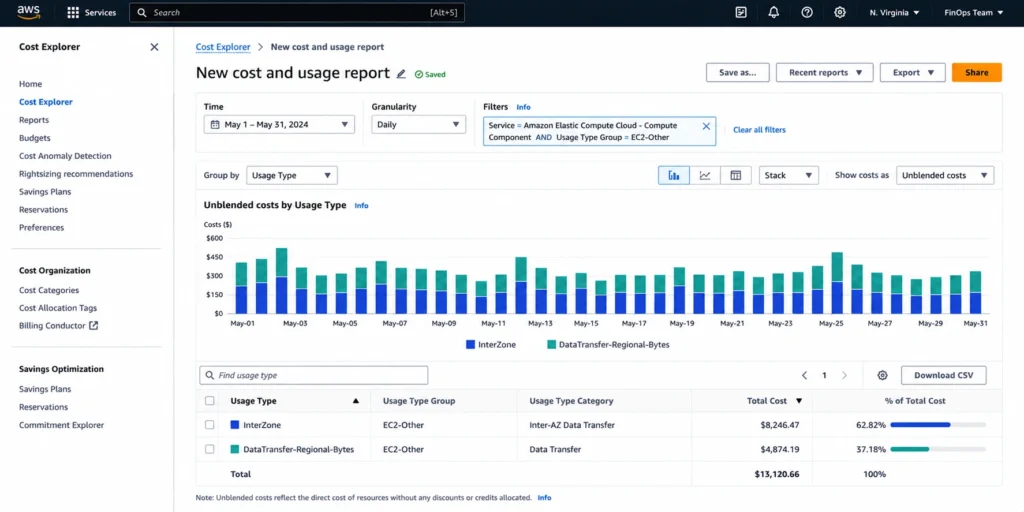The image size is (1024, 512).
Task: Select all rows checkbox in table header
Action: tap(209, 401)
